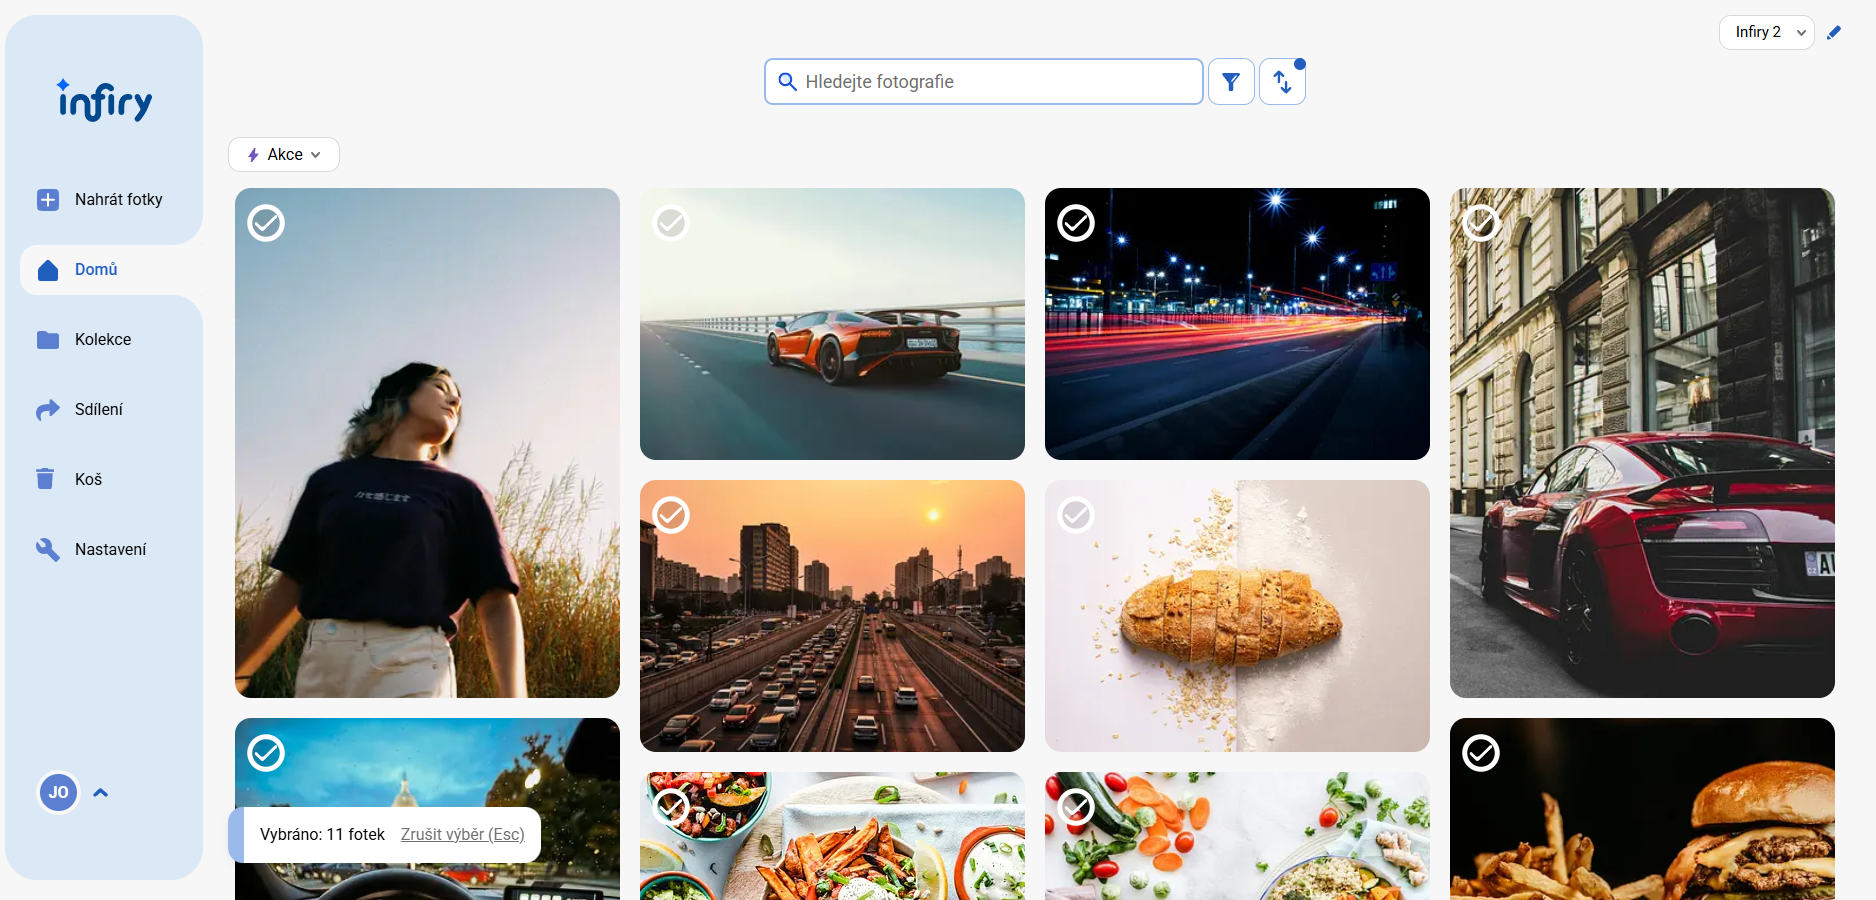Click the Koš trash bin icon
Image resolution: width=1876 pixels, height=900 pixels.
click(46, 479)
